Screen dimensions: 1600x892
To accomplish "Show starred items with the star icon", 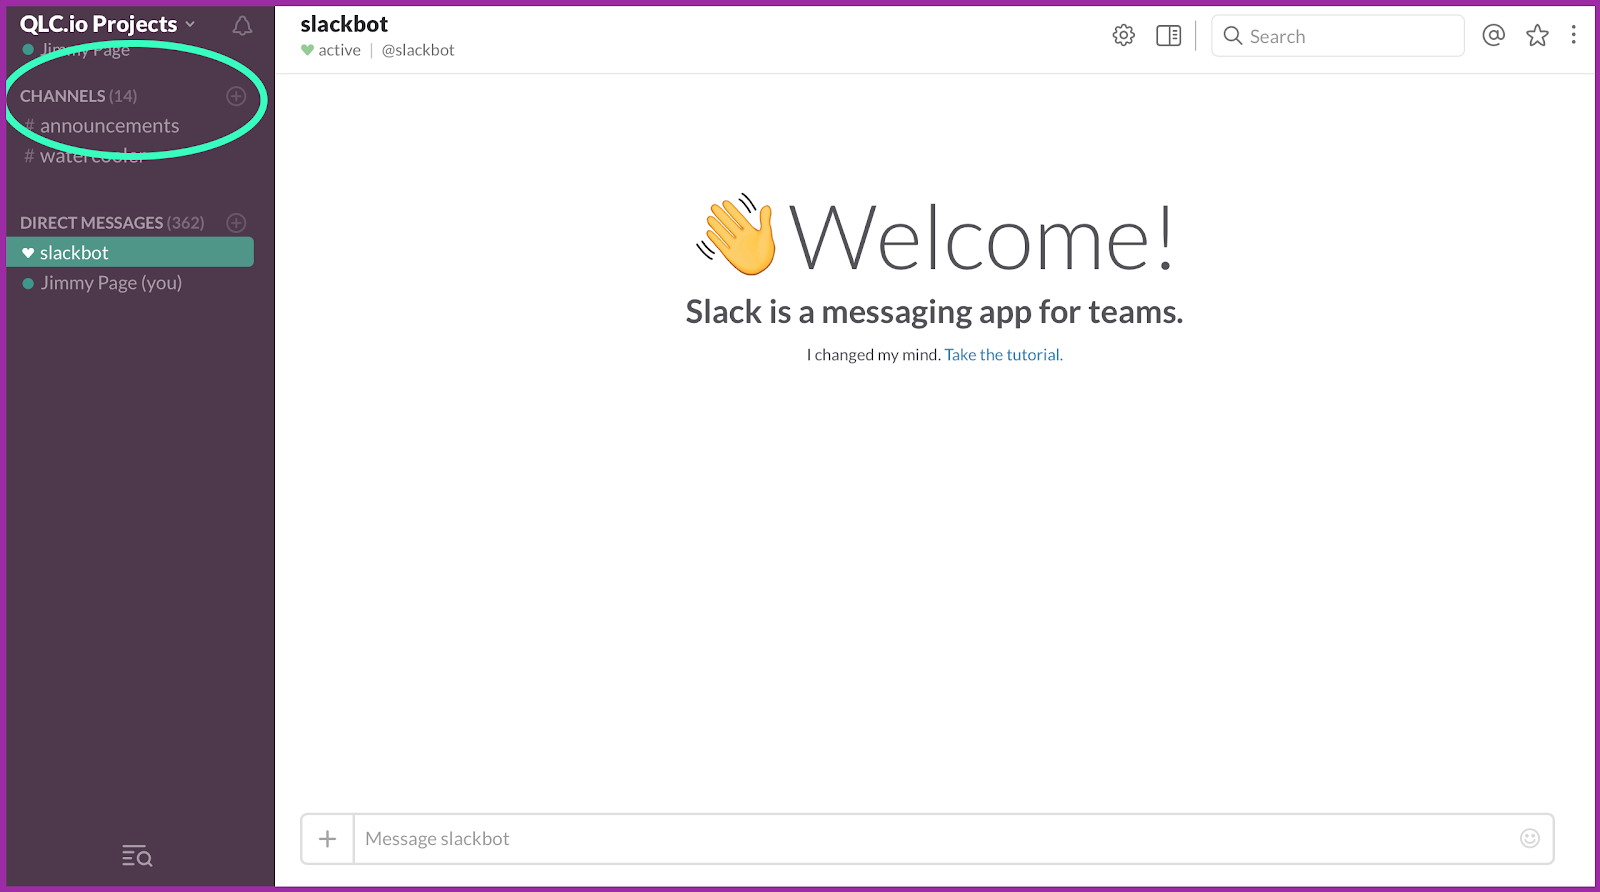I will pos(1537,36).
